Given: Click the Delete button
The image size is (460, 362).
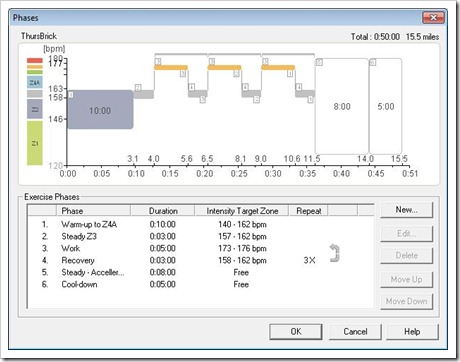Looking at the screenshot, I should click(x=406, y=256).
